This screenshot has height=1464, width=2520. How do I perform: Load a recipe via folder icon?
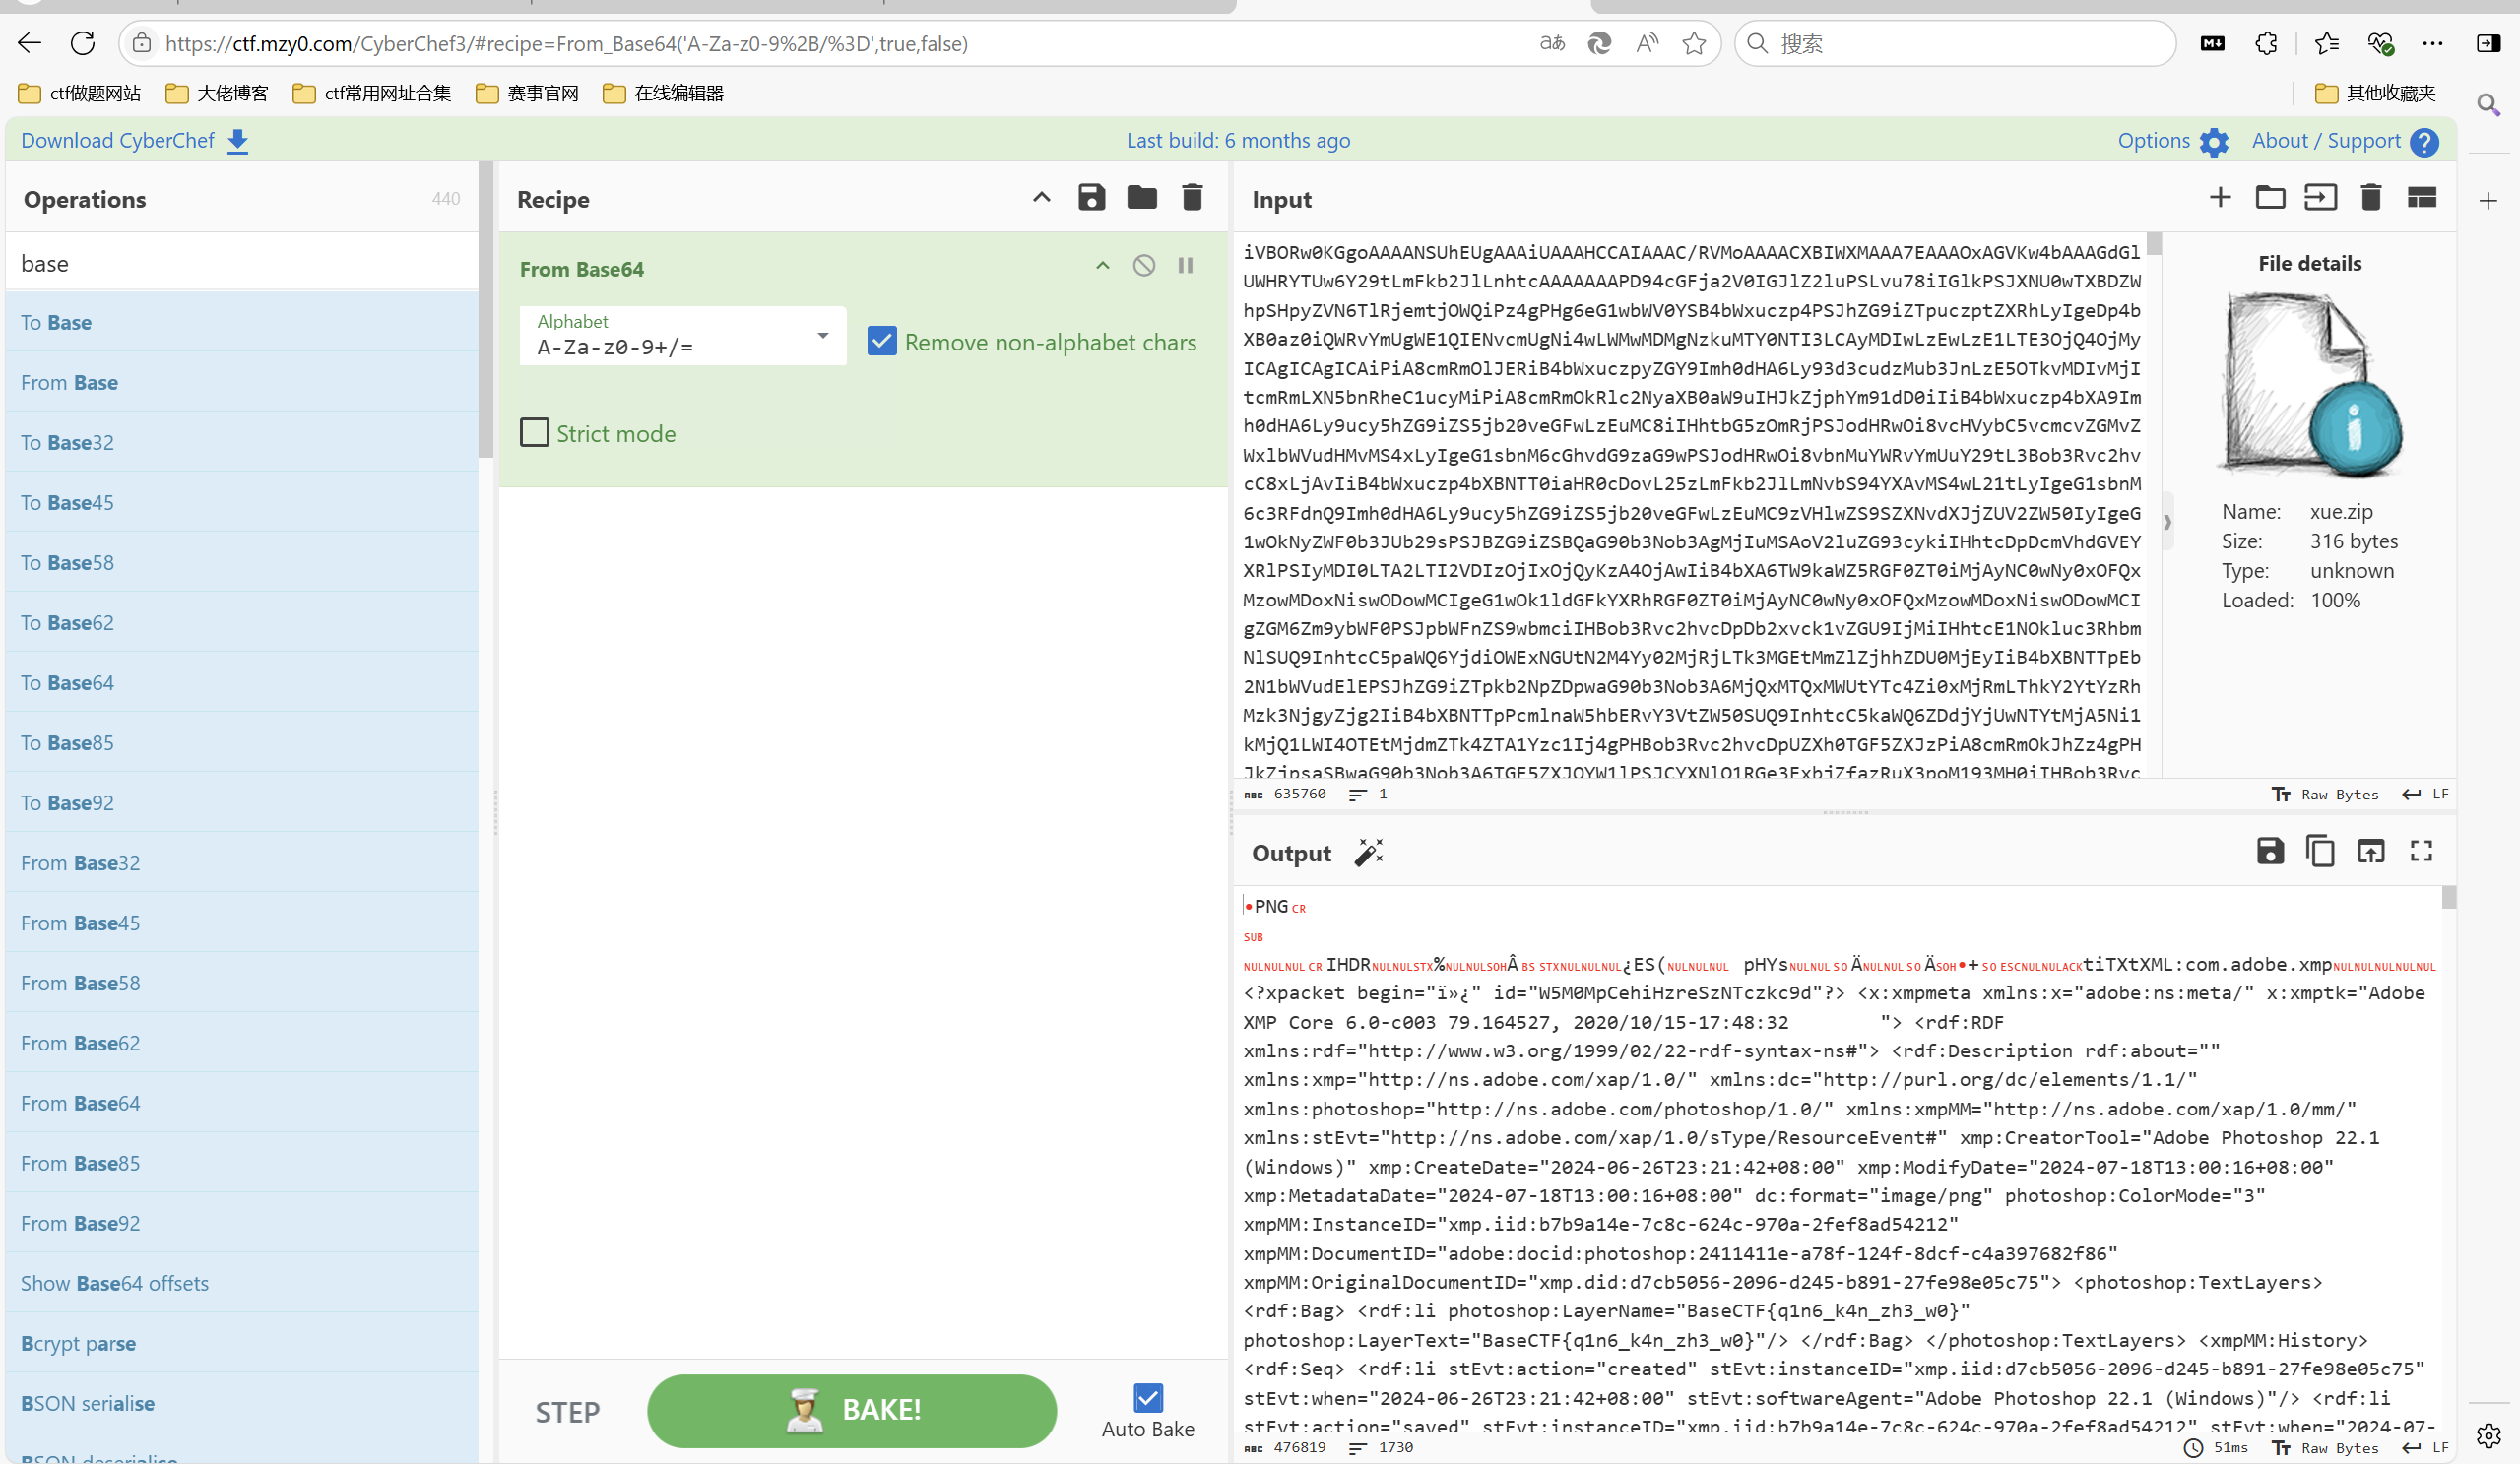pyautogui.click(x=1141, y=198)
